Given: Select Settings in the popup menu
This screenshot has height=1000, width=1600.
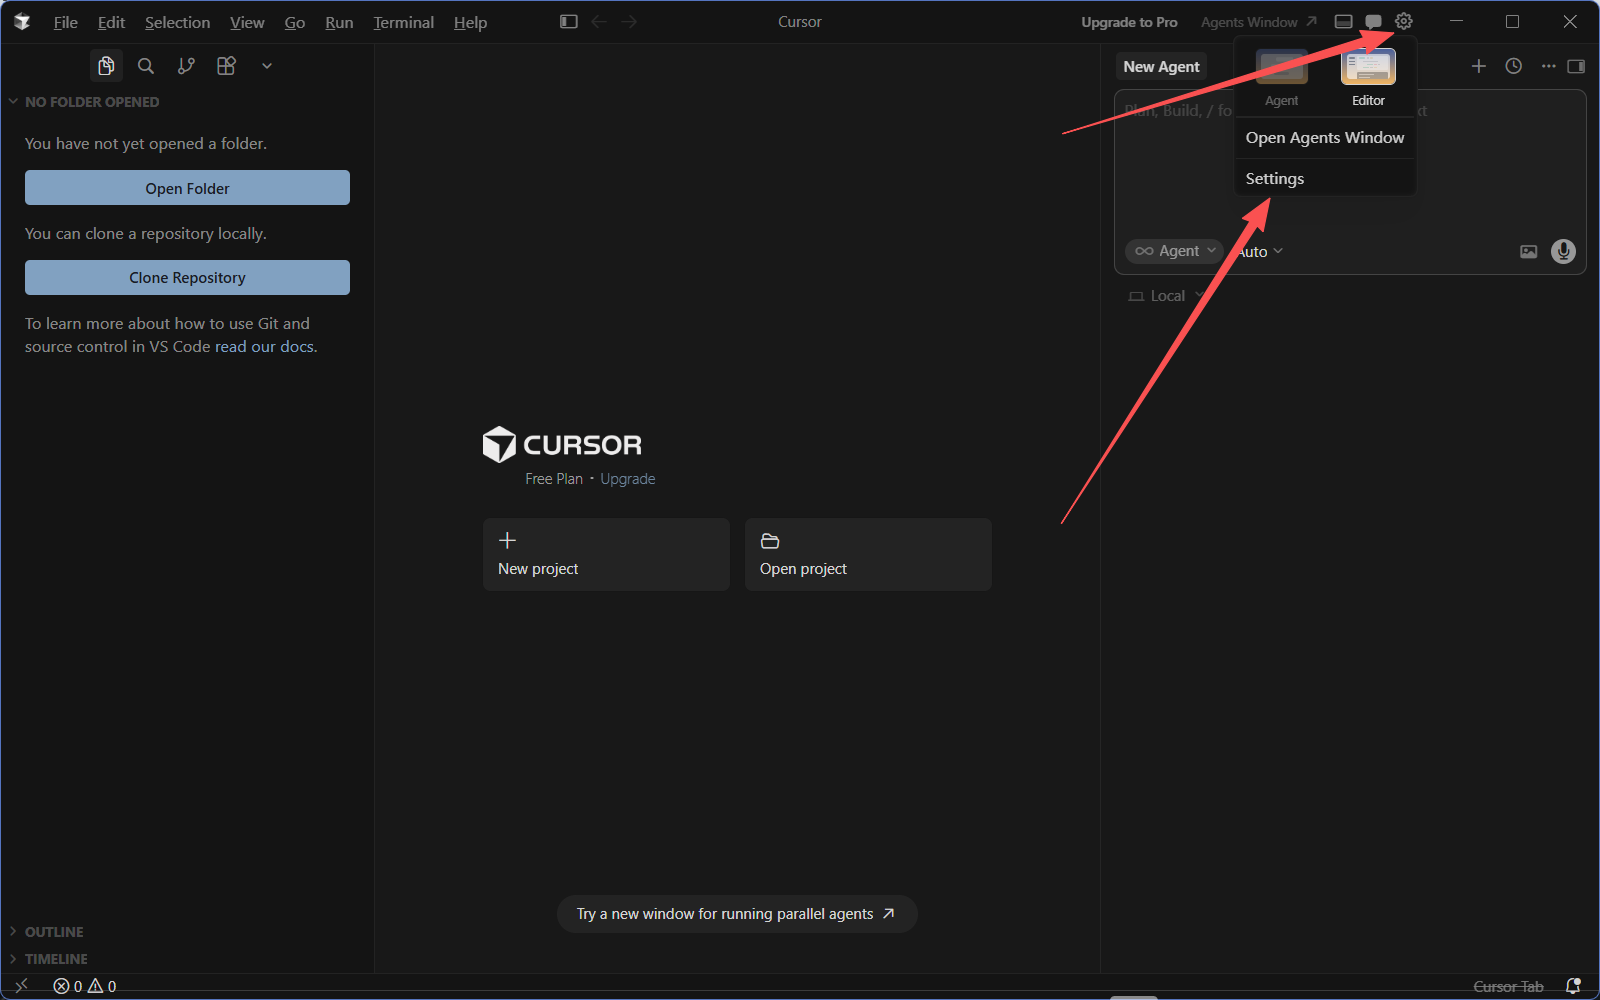Looking at the screenshot, I should [1325, 179].
